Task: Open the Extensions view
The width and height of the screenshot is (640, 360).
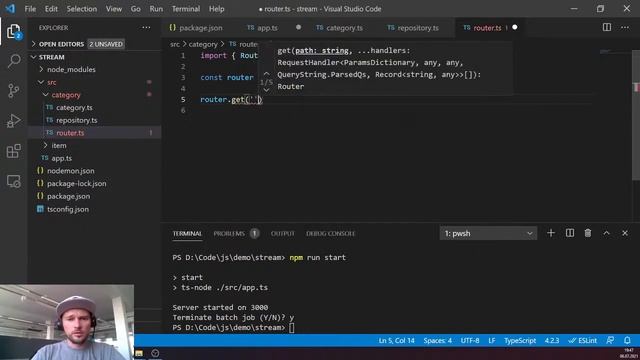Action: tap(13, 151)
